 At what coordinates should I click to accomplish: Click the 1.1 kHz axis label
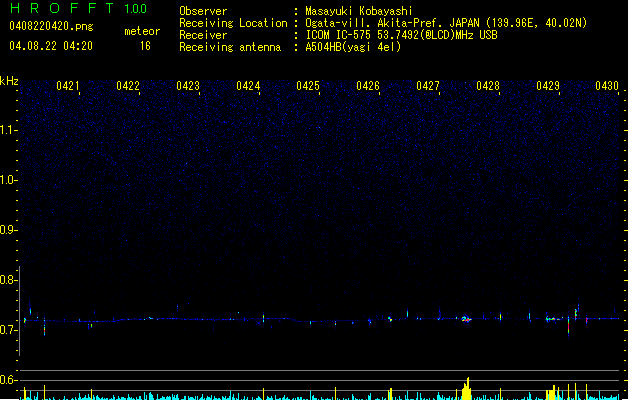(x=8, y=130)
